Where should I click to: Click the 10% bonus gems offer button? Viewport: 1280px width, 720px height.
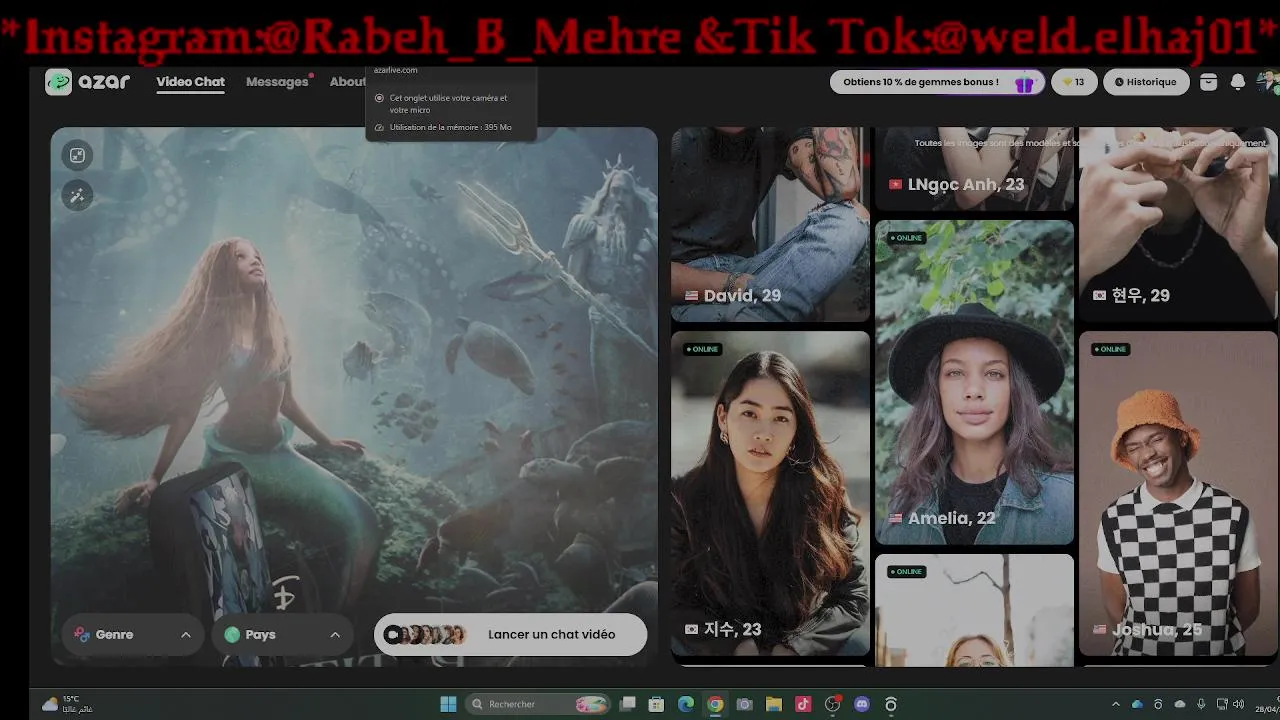pyautogui.click(x=937, y=82)
